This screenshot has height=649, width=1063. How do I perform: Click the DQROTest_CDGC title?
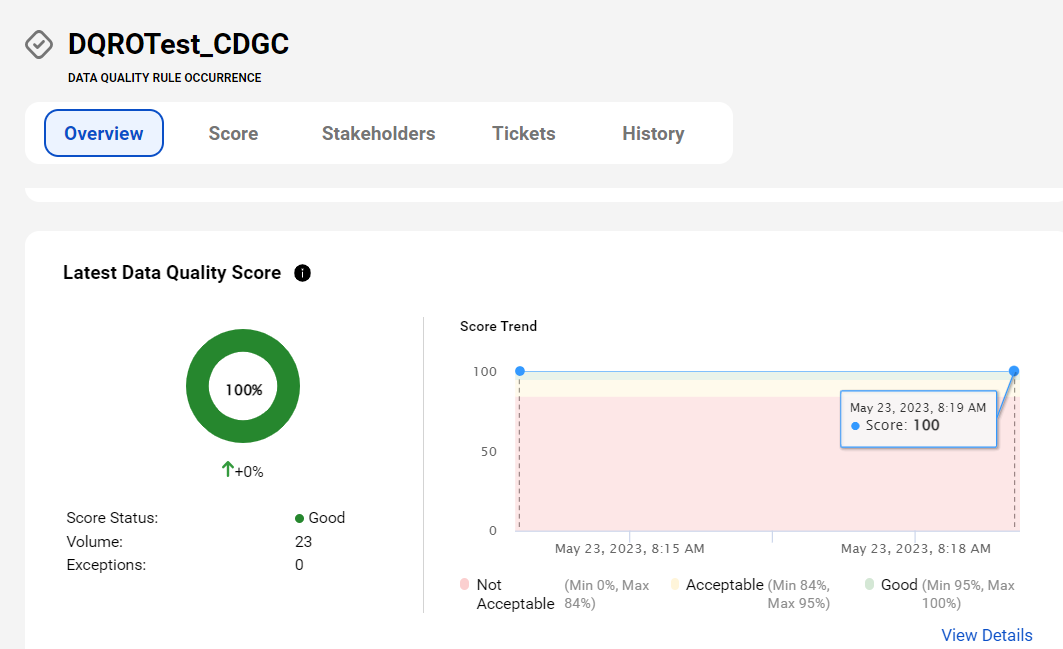(178, 44)
